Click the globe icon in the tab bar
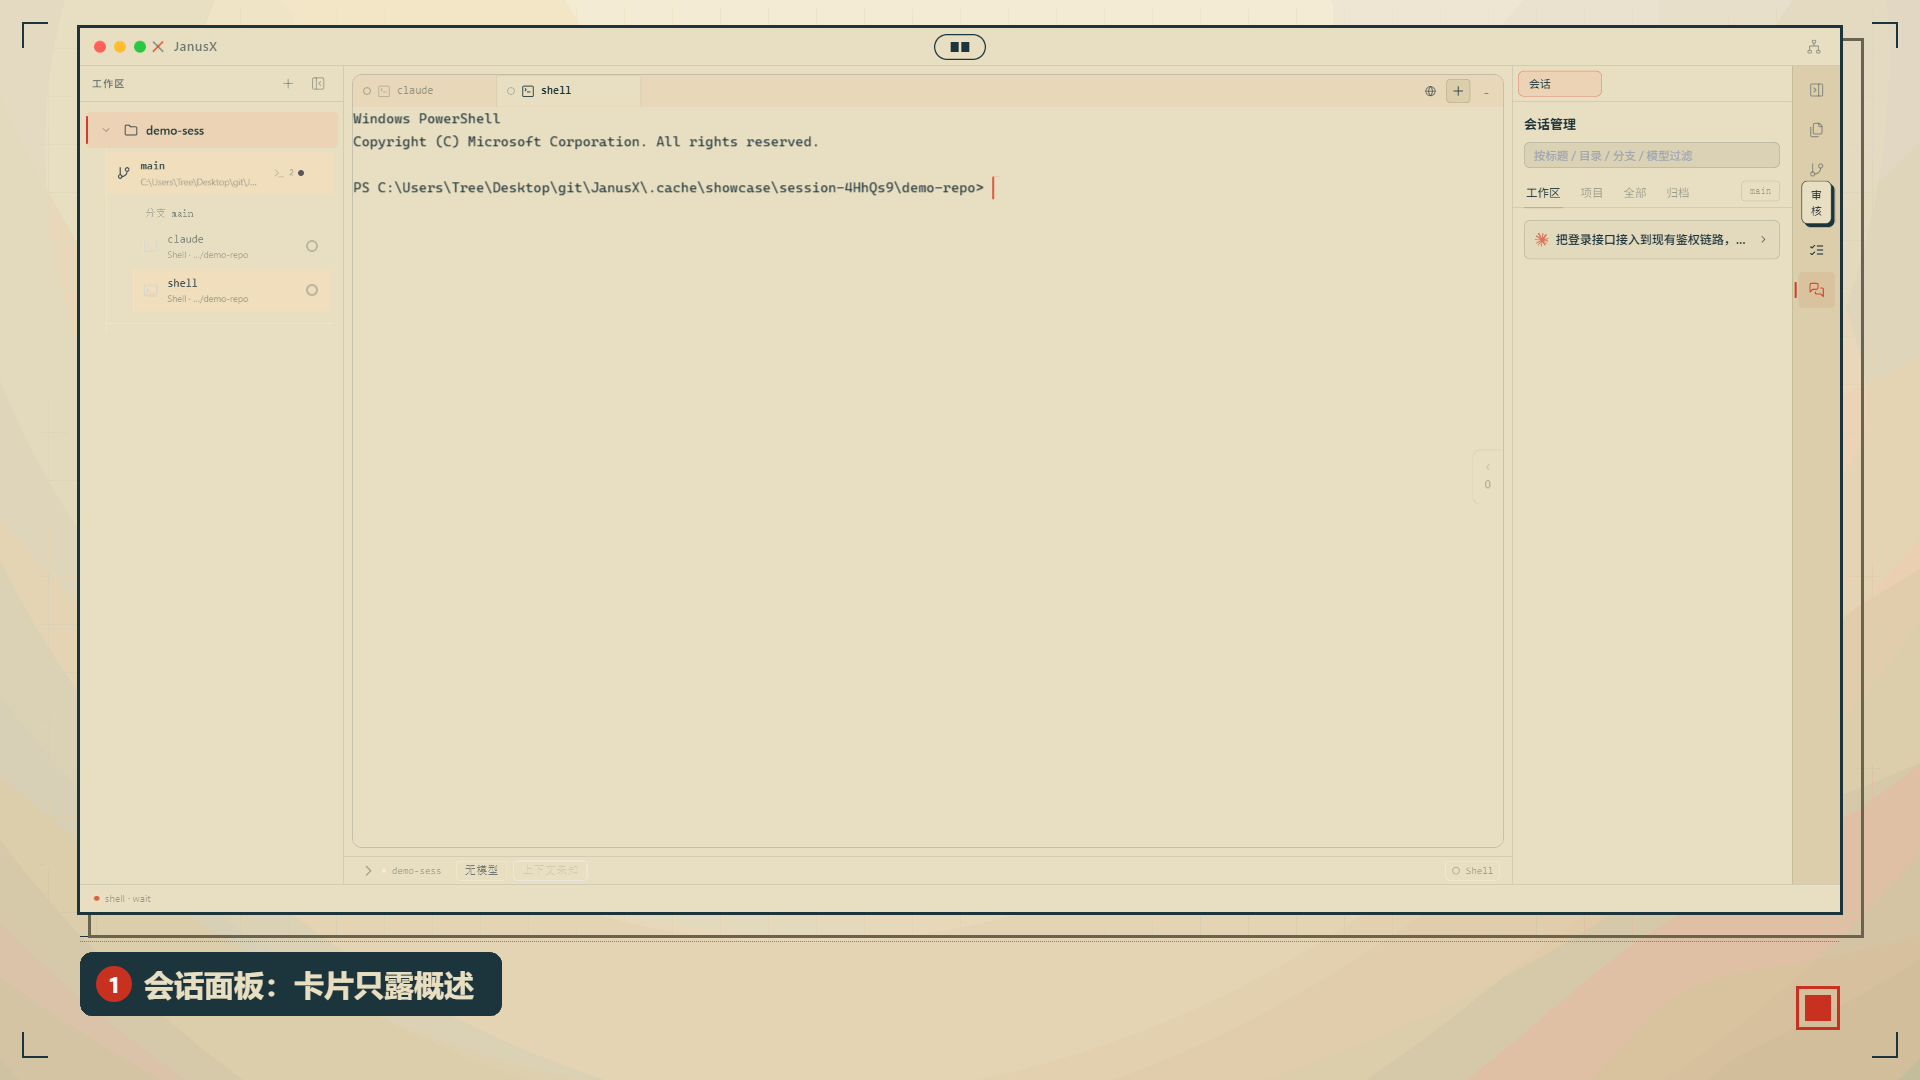 point(1430,91)
